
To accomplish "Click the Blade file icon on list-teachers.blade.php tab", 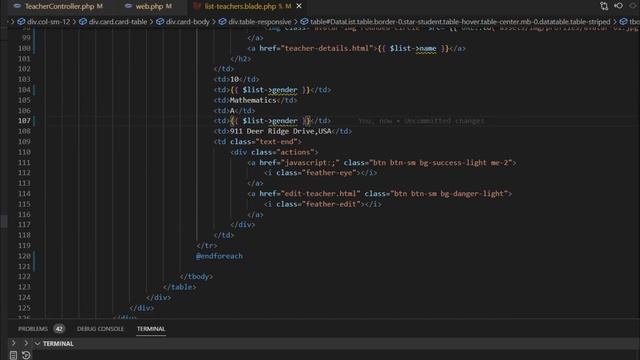I will [197, 6].
